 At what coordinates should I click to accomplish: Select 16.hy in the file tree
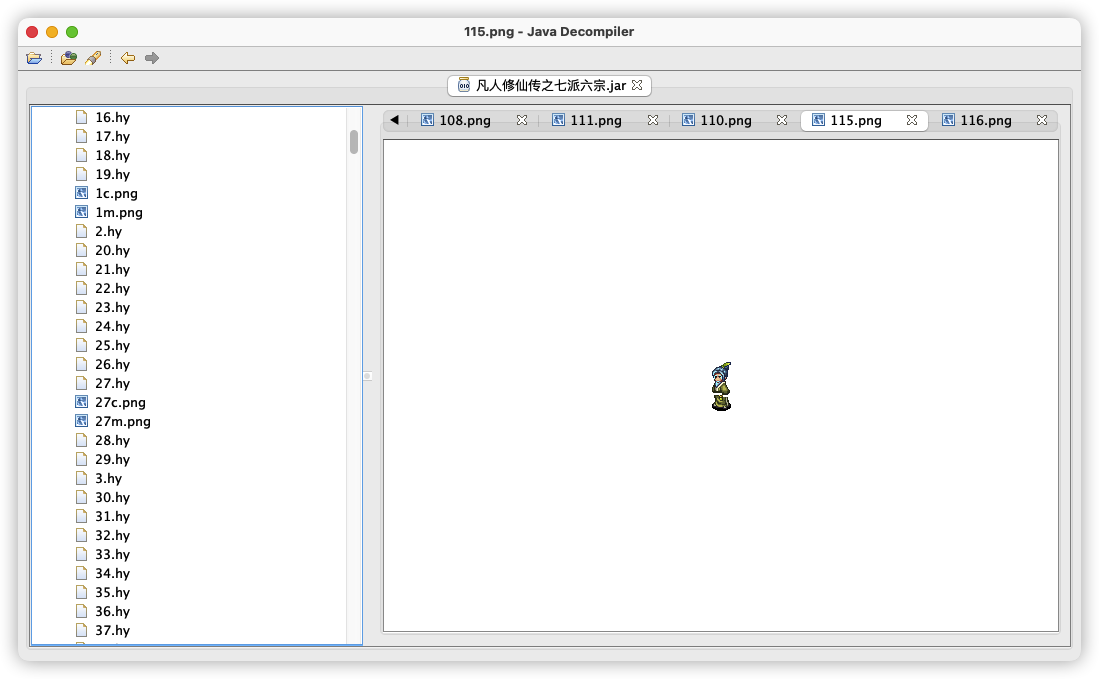coord(112,118)
